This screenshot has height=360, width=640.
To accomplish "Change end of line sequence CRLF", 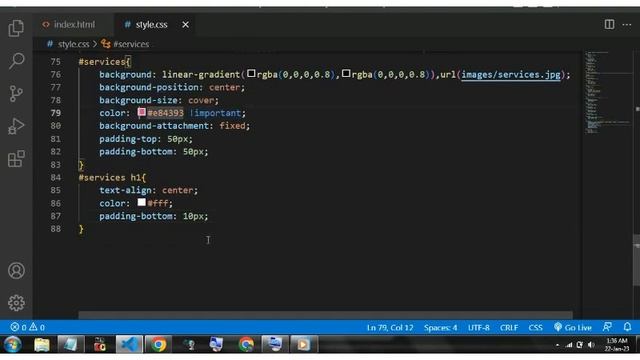I will click(509, 328).
